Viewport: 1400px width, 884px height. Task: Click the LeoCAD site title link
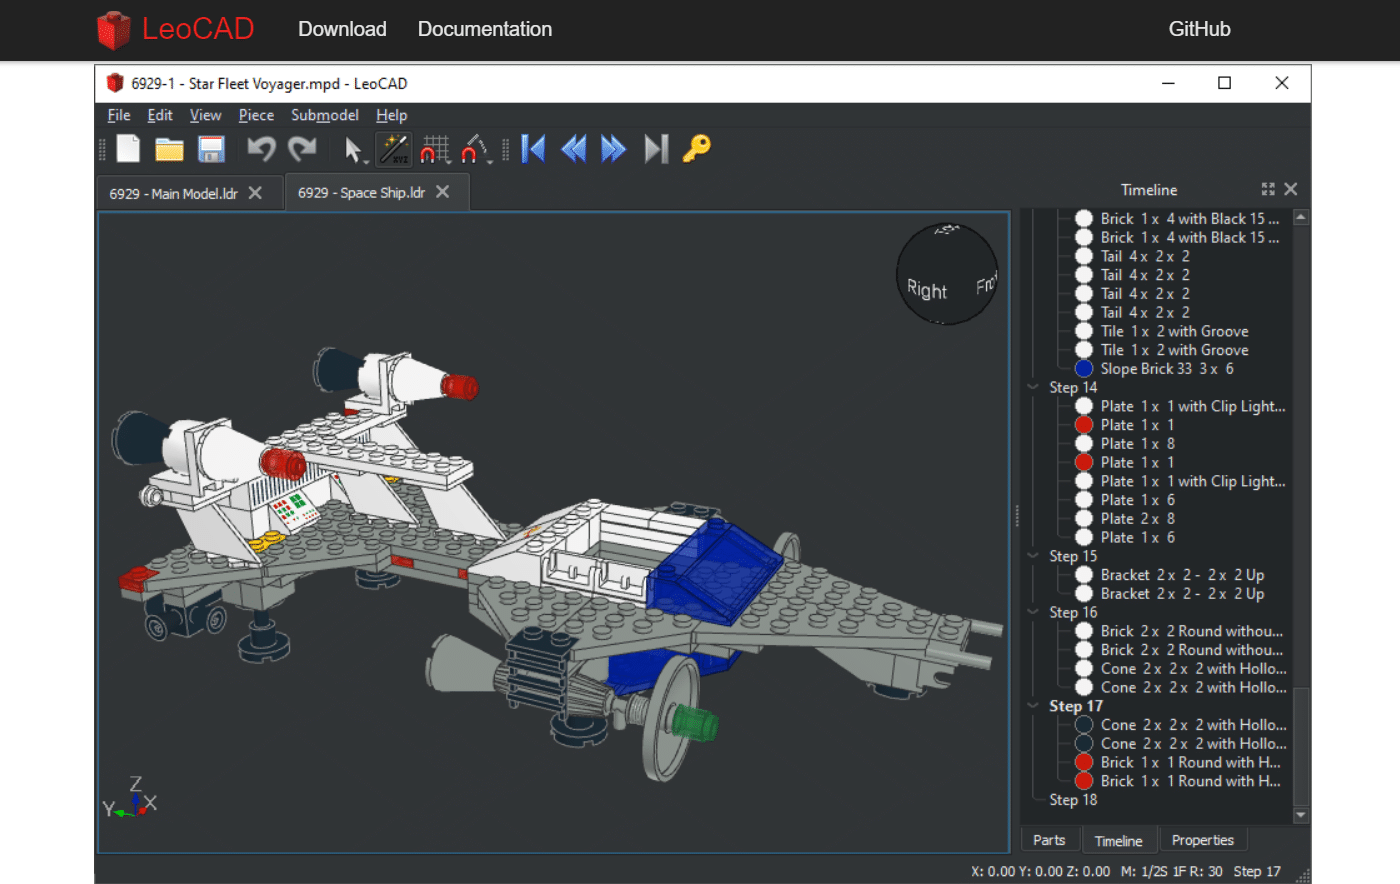tap(198, 29)
